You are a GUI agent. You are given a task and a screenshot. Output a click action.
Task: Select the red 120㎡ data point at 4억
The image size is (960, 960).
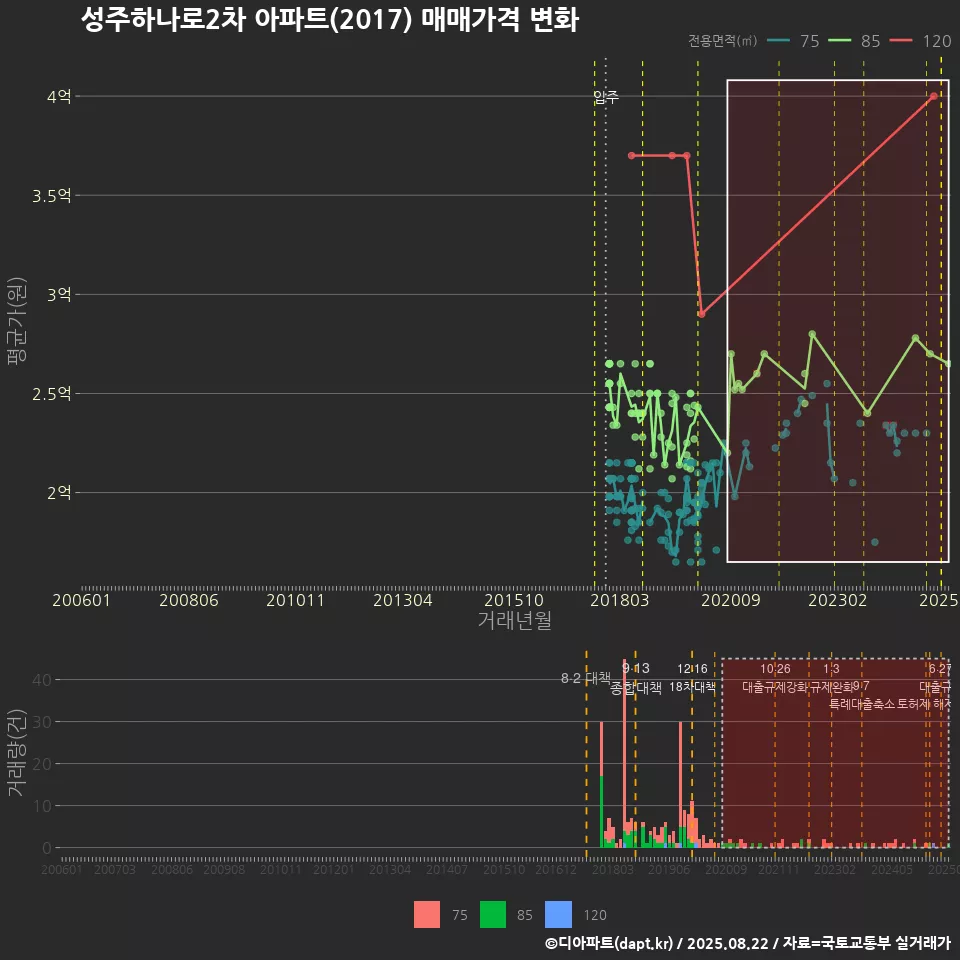click(934, 96)
